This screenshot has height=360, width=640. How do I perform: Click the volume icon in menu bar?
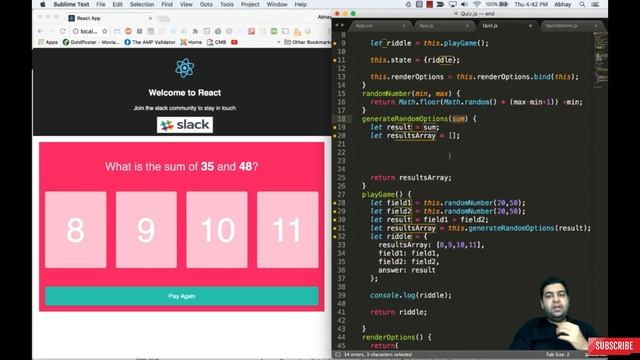tap(464, 4)
